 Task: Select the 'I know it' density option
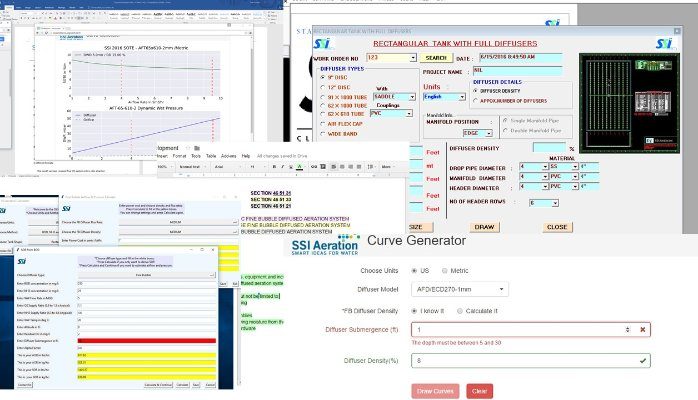pyautogui.click(x=414, y=311)
